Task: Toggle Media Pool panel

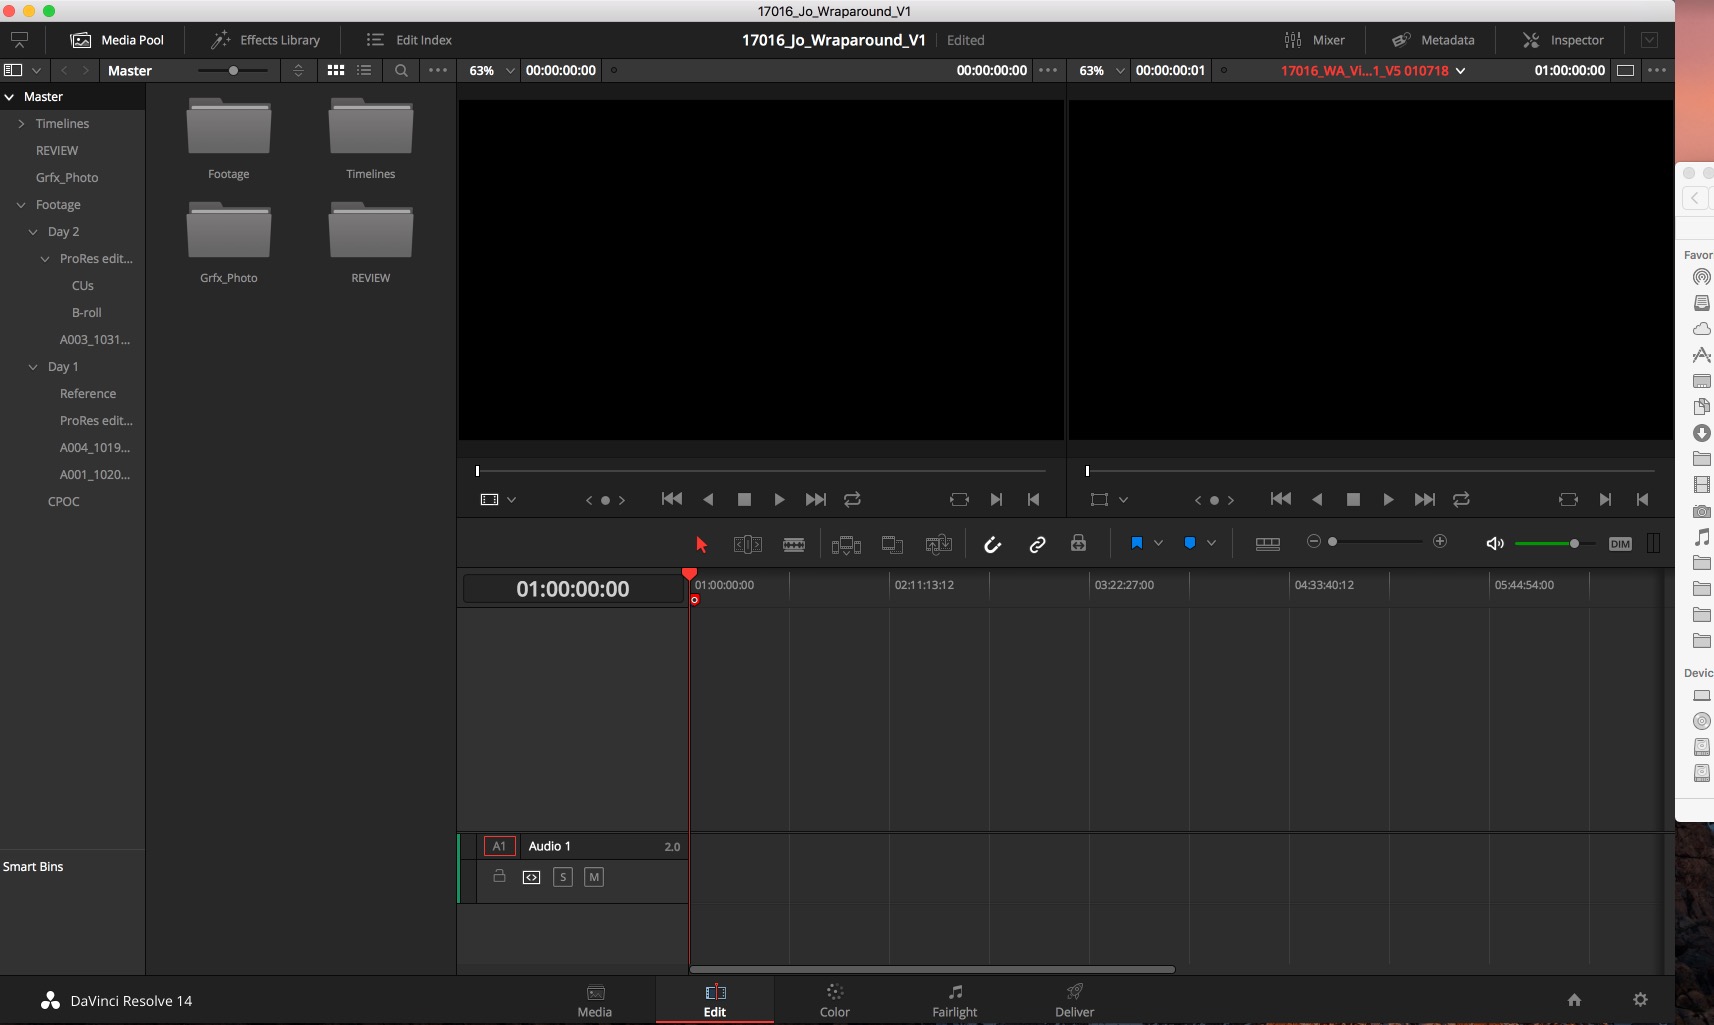Action: 117,40
